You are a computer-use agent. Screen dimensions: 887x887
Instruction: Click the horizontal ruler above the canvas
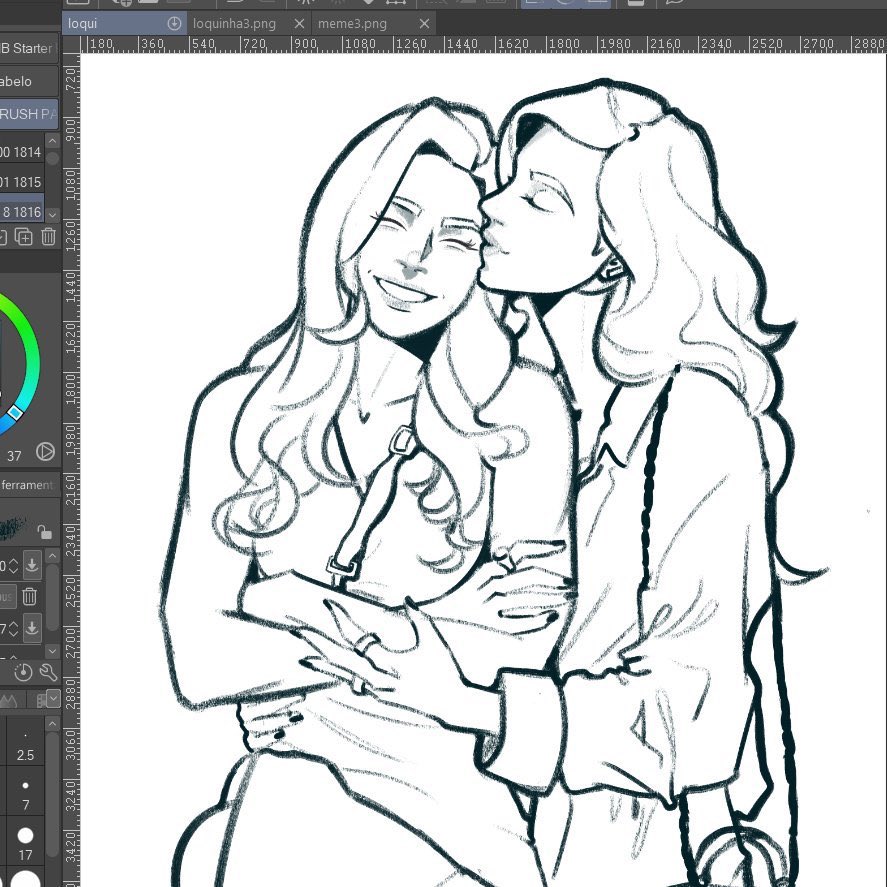[x=484, y=45]
